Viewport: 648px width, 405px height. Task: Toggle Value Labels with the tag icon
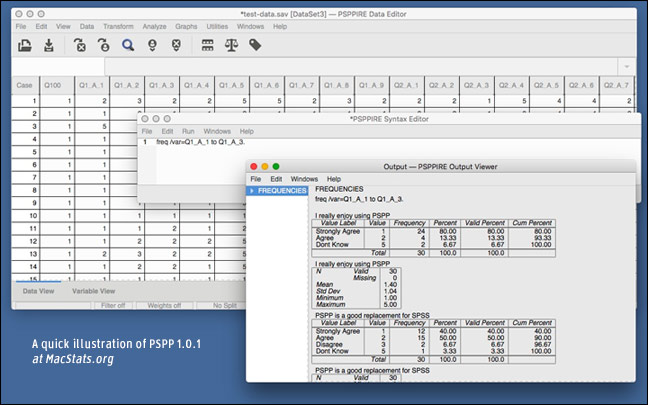(255, 45)
